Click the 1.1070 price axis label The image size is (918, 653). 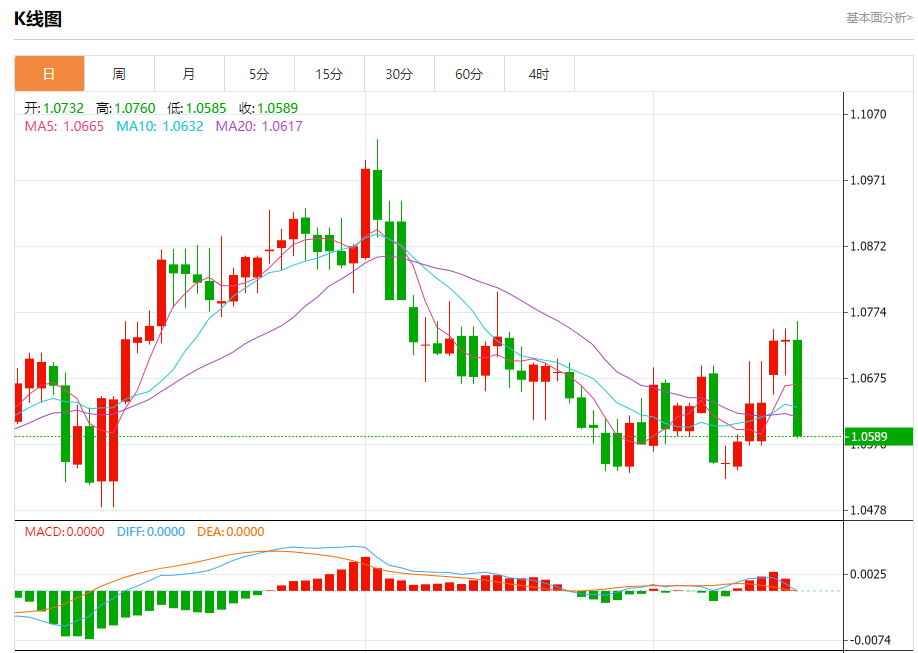(868, 114)
